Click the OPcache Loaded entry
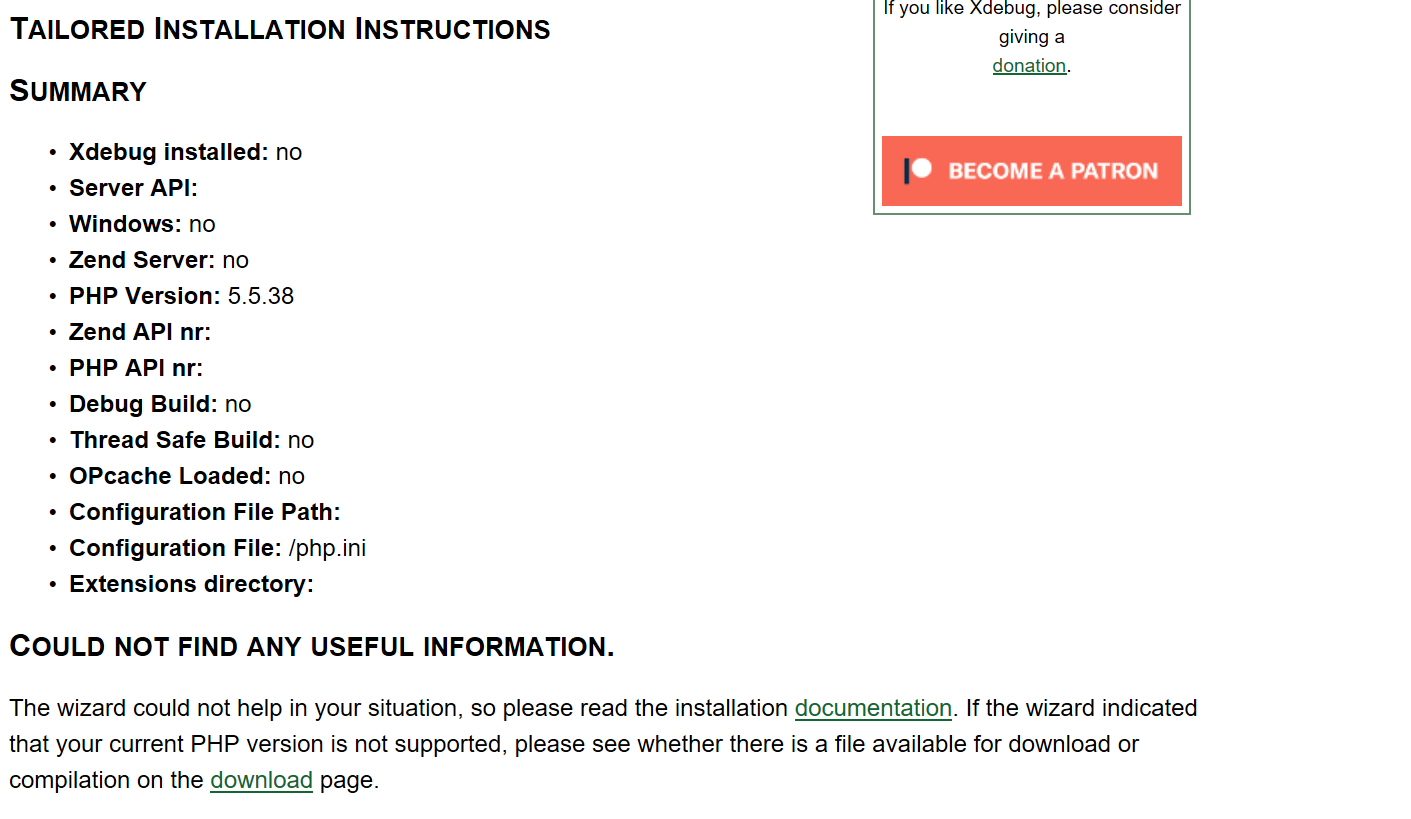This screenshot has width=1411, height=819. coord(187,476)
